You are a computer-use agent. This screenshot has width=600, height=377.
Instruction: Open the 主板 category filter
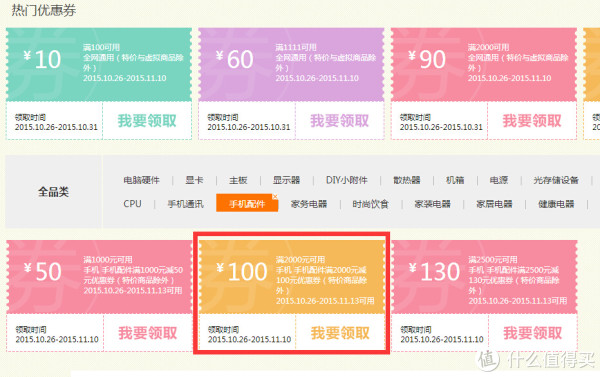tap(238, 180)
